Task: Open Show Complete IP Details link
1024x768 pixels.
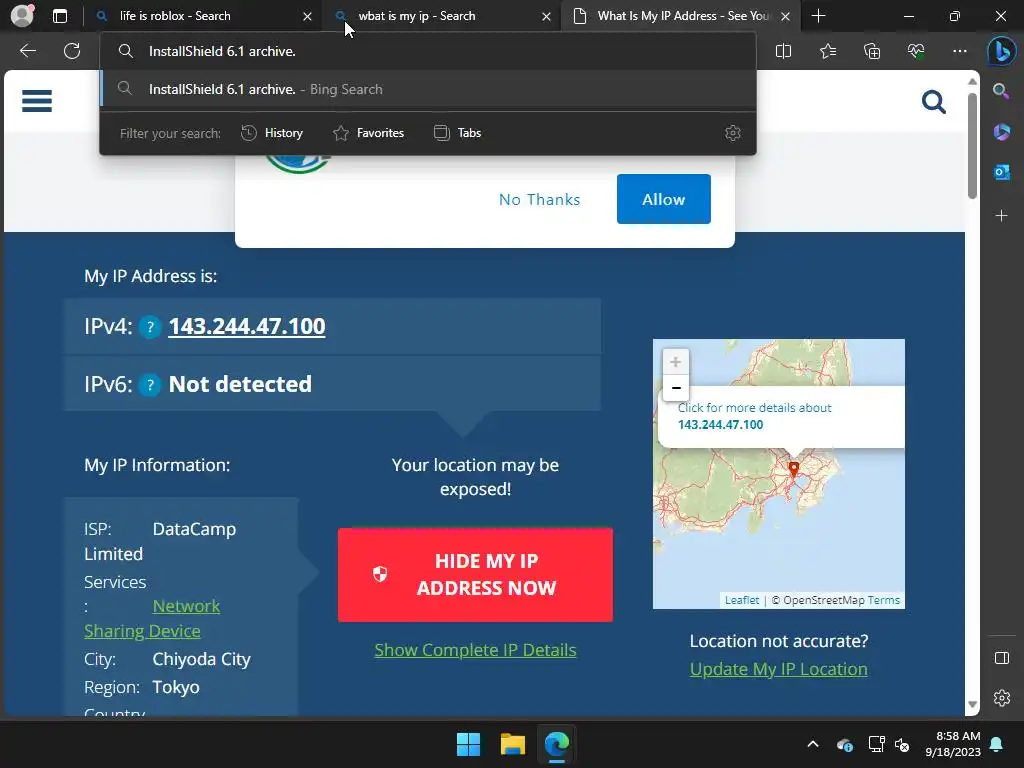Action: tap(475, 650)
